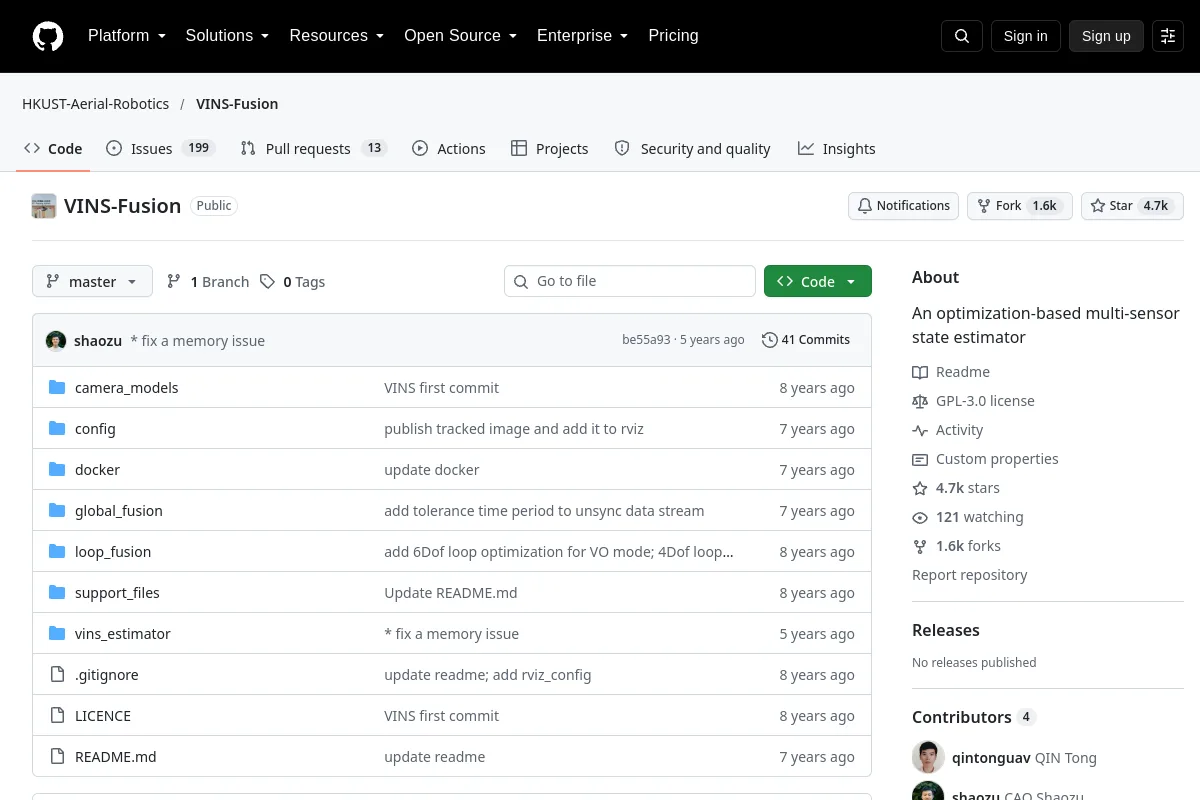Fork the VINS-Fusion repository
Image resolution: width=1200 pixels, height=800 pixels.
click(x=1020, y=206)
